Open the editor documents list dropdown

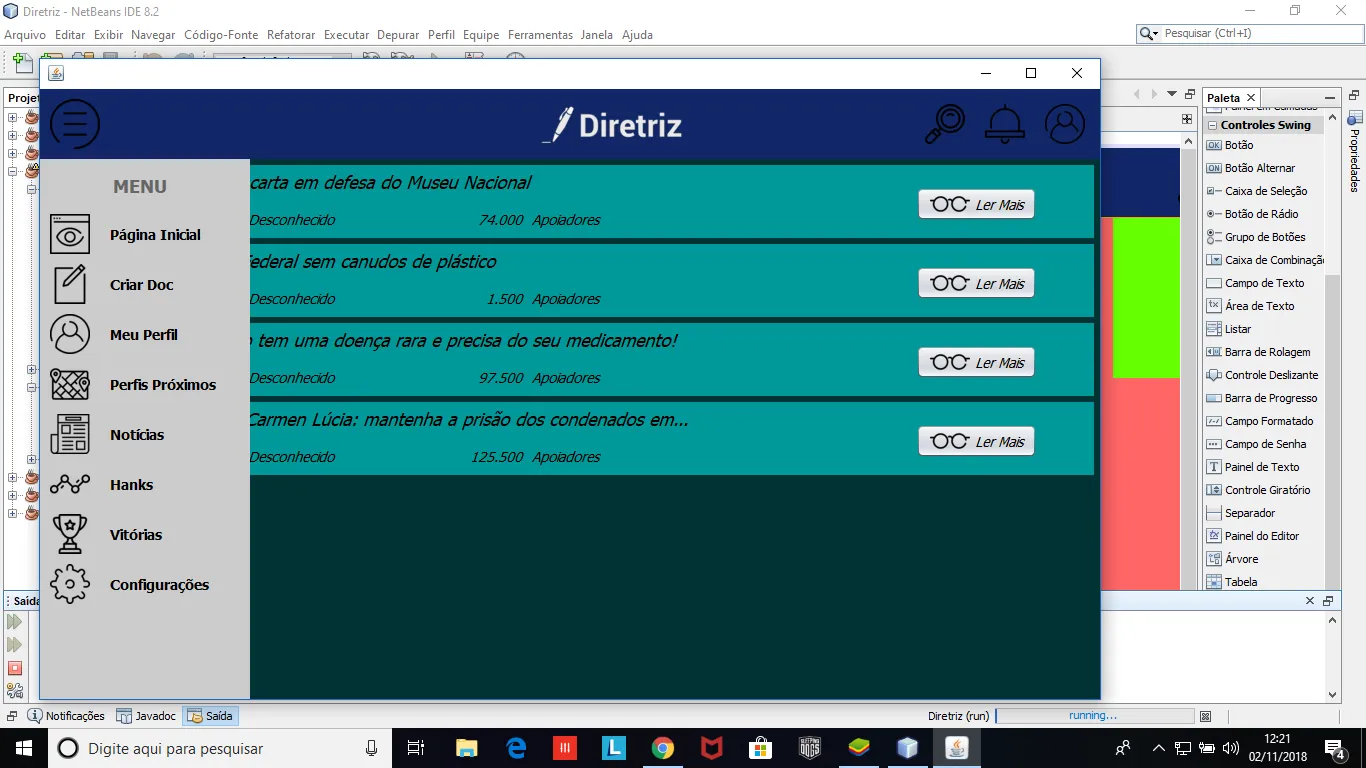coord(1172,94)
